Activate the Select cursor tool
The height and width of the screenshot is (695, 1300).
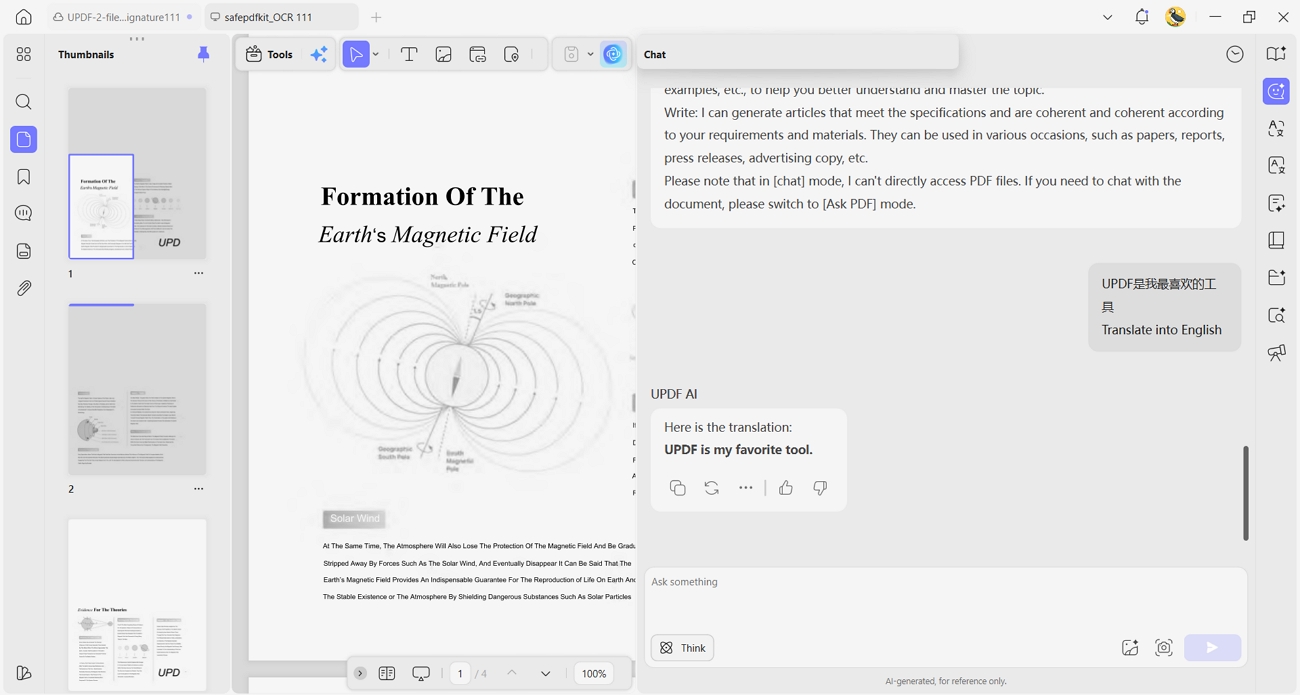tap(356, 54)
